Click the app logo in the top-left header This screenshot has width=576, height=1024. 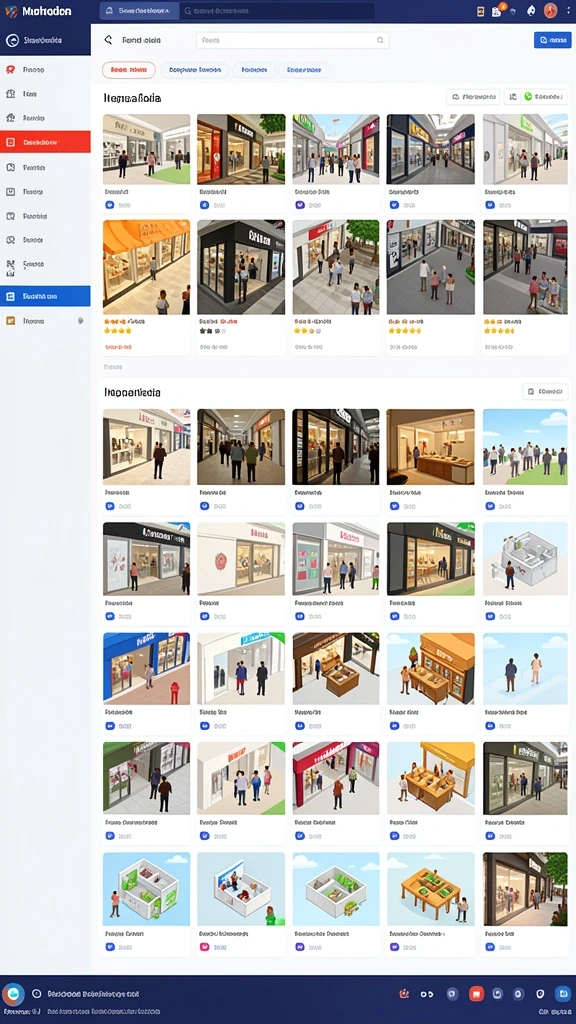(x=10, y=11)
